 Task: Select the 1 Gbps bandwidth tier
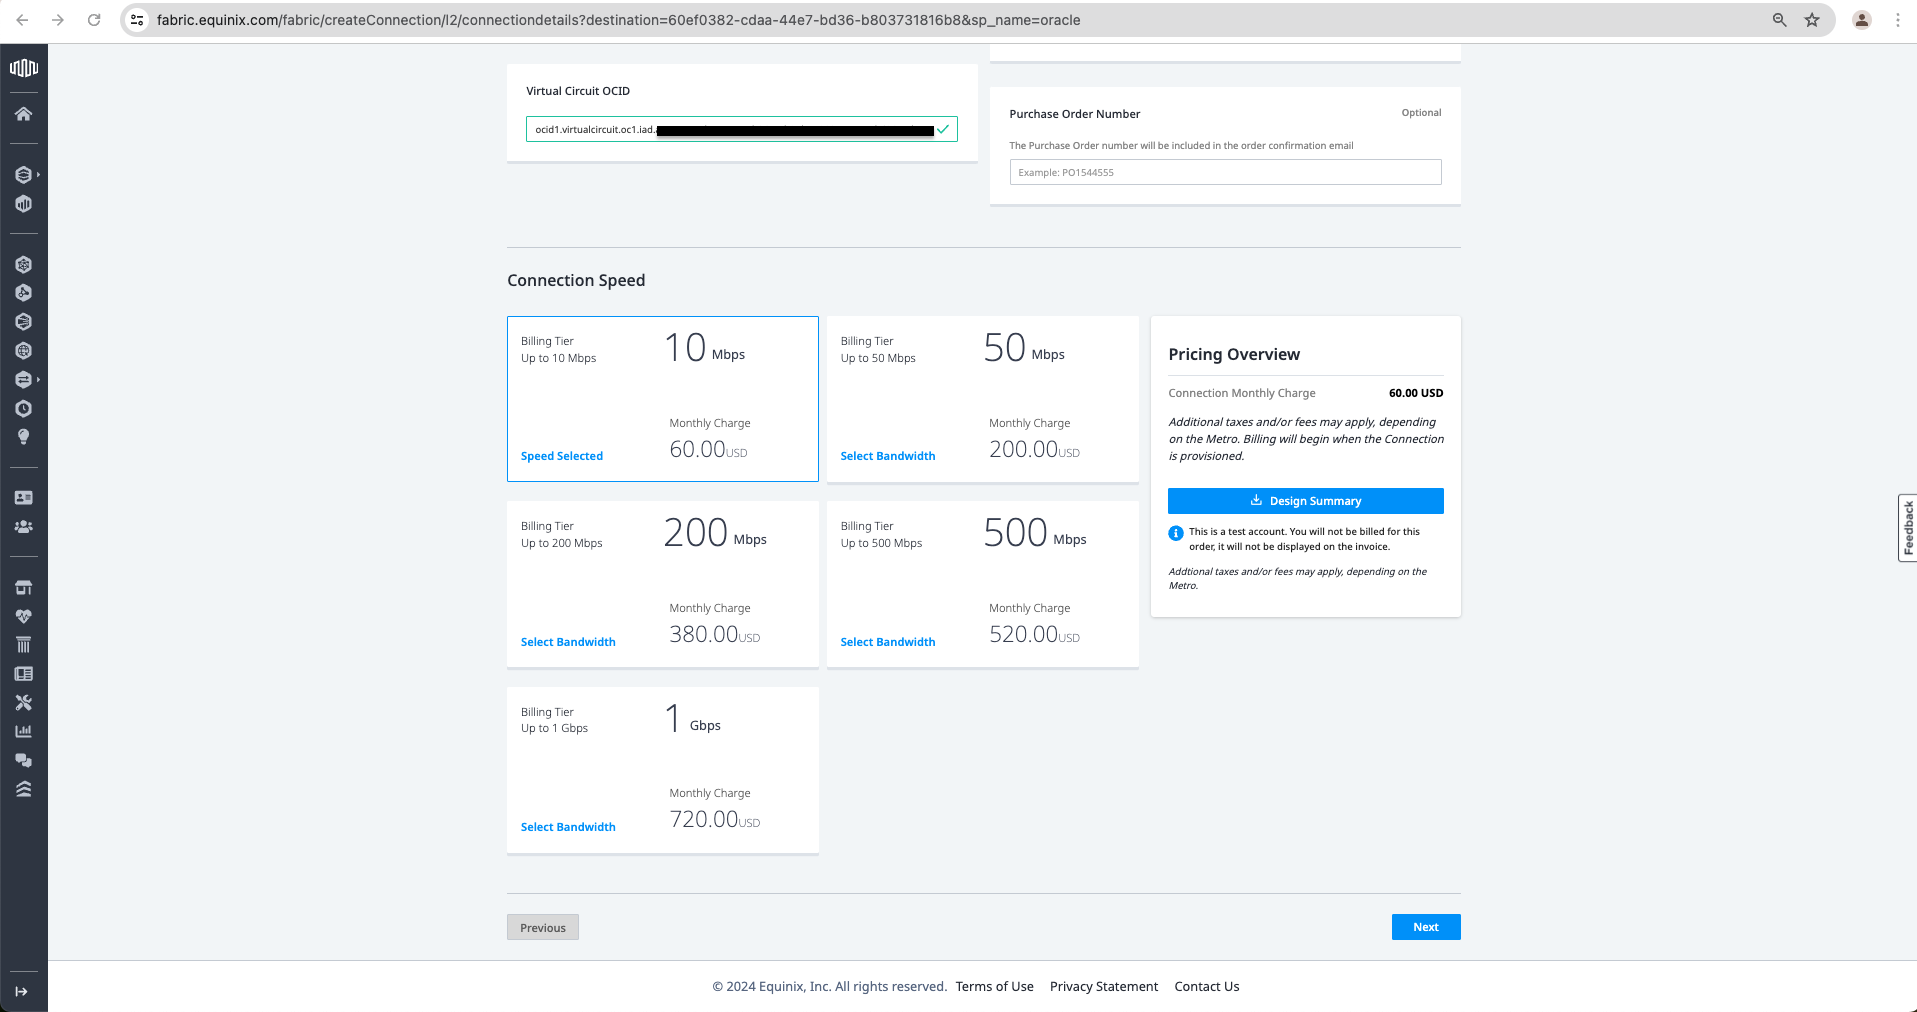(x=567, y=827)
